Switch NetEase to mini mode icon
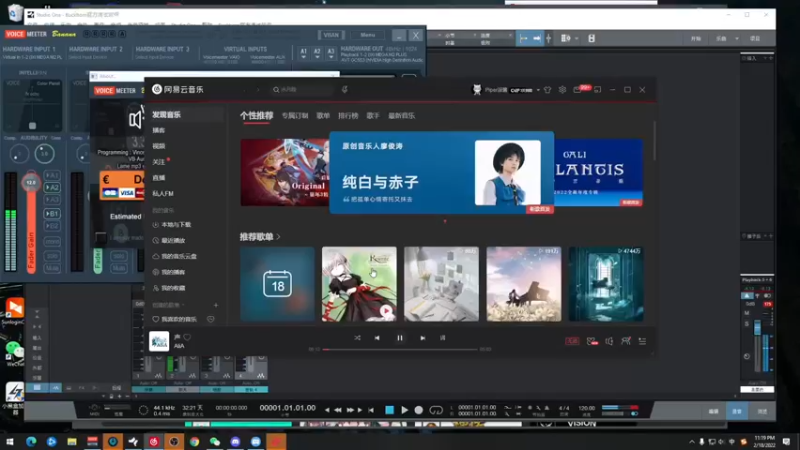Viewport: 800px width, 450px height. (597, 90)
